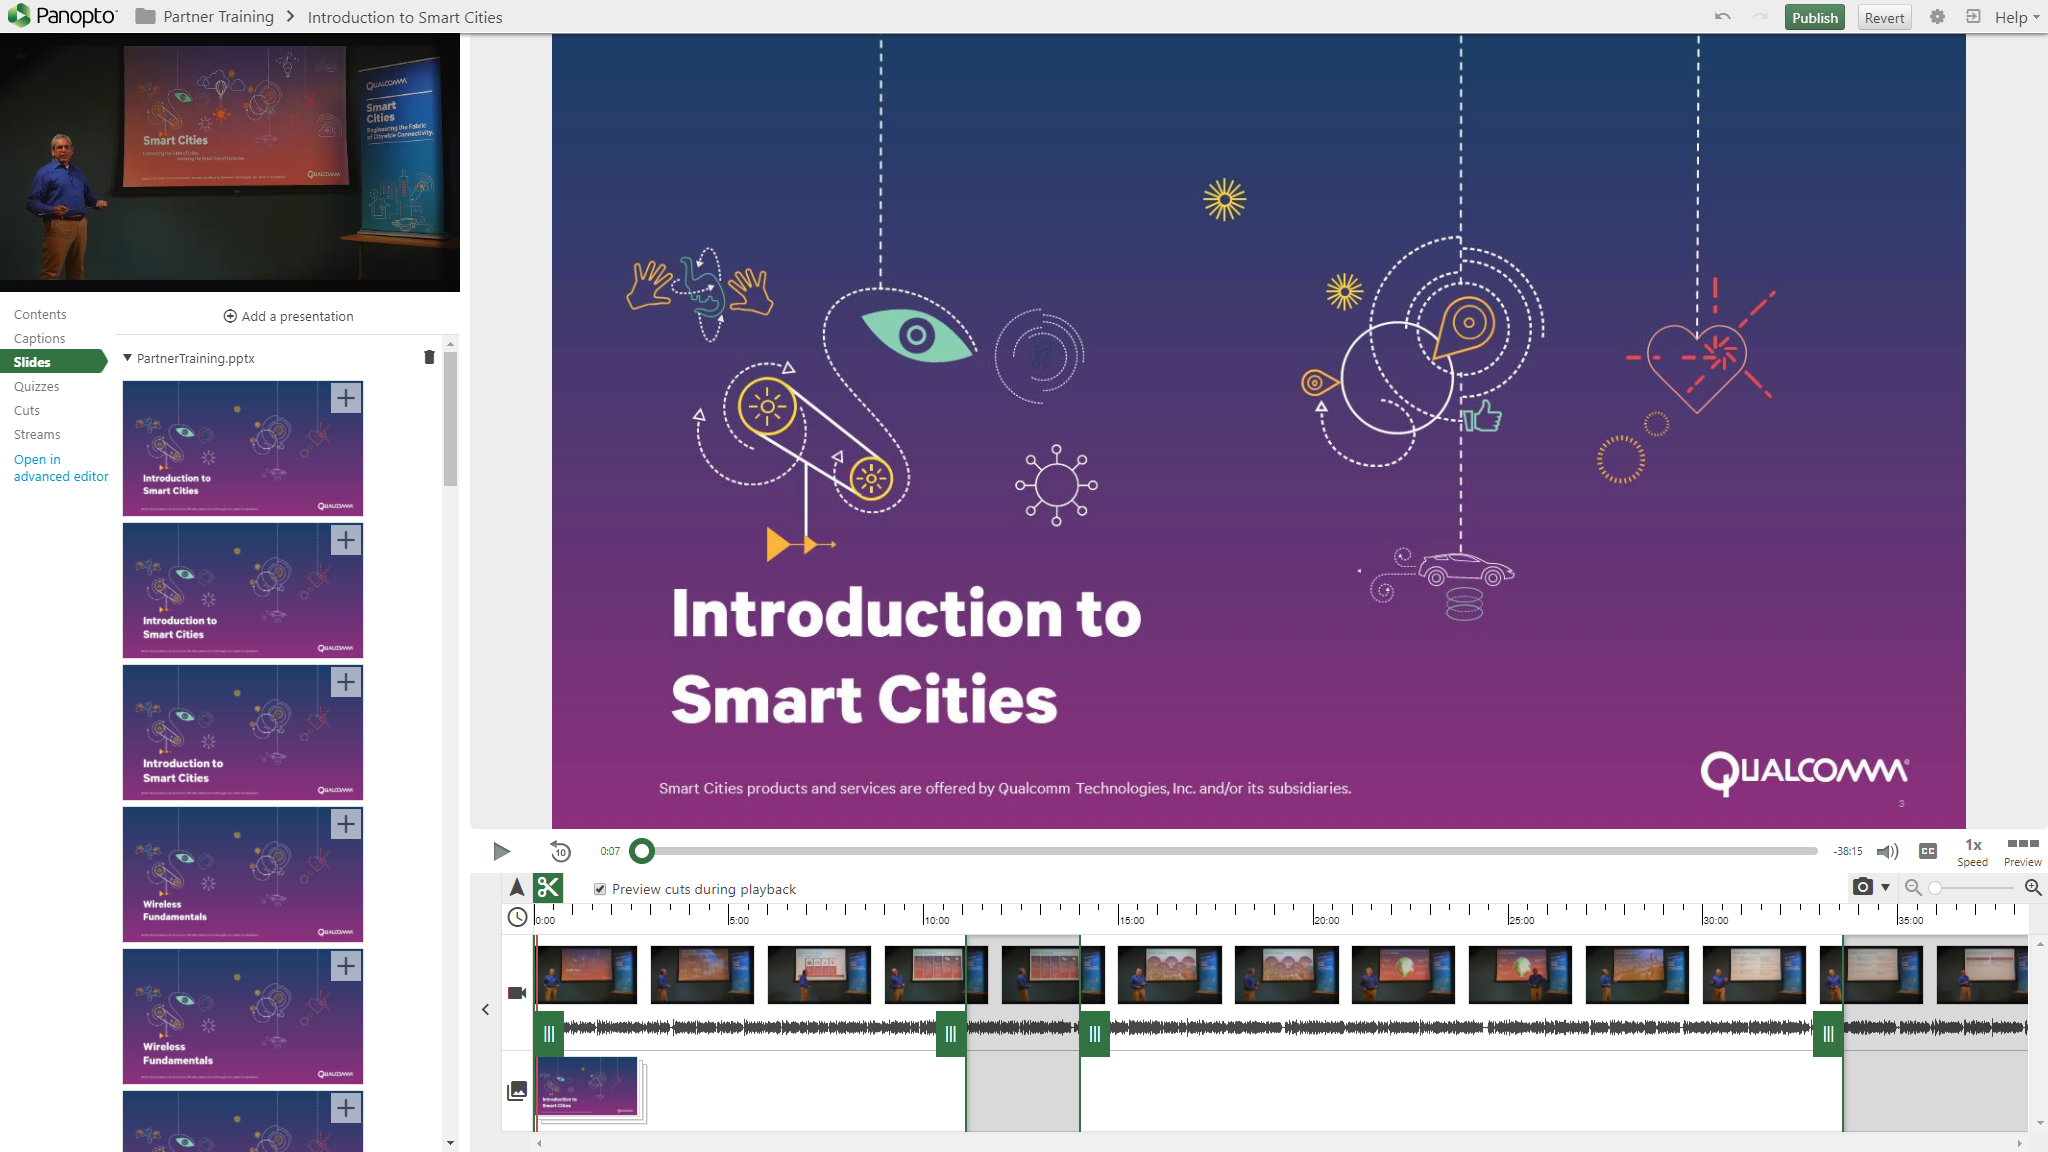This screenshot has width=2048, height=1152.
Task: Click the timeline clock icon
Action: click(x=517, y=917)
